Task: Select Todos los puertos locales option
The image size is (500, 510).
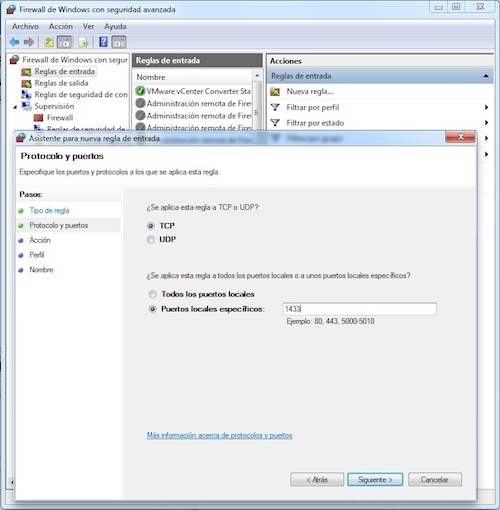Action: pos(152,294)
